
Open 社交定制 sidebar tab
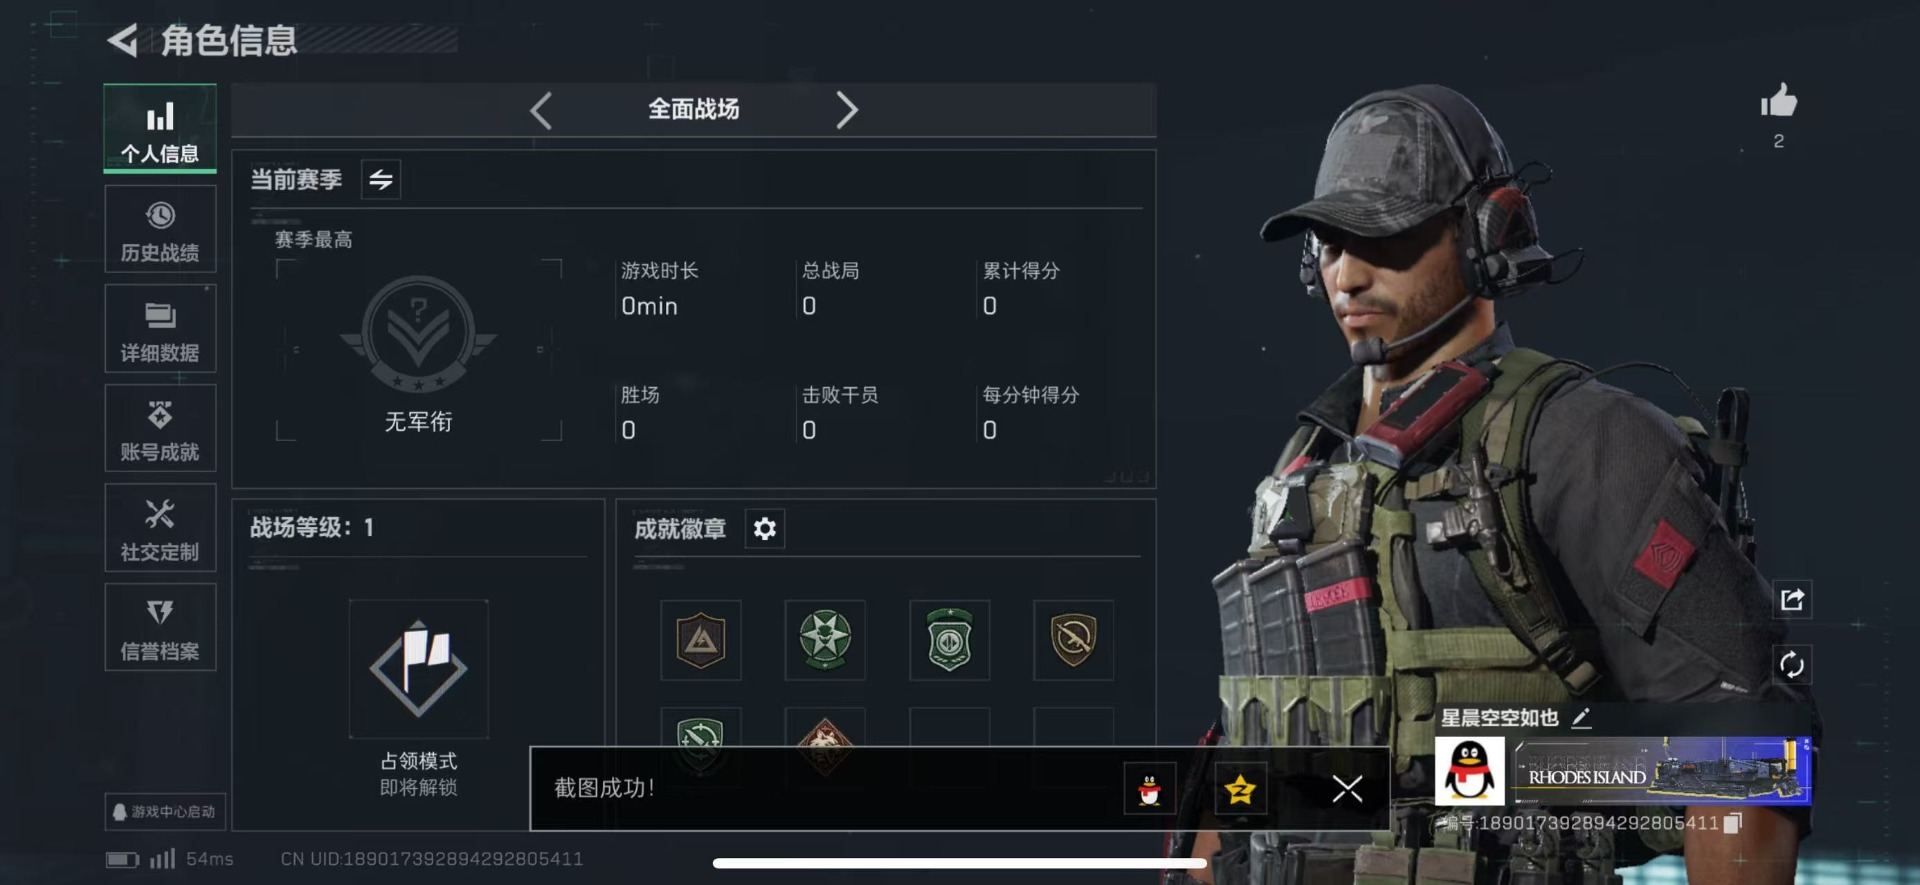(x=160, y=528)
